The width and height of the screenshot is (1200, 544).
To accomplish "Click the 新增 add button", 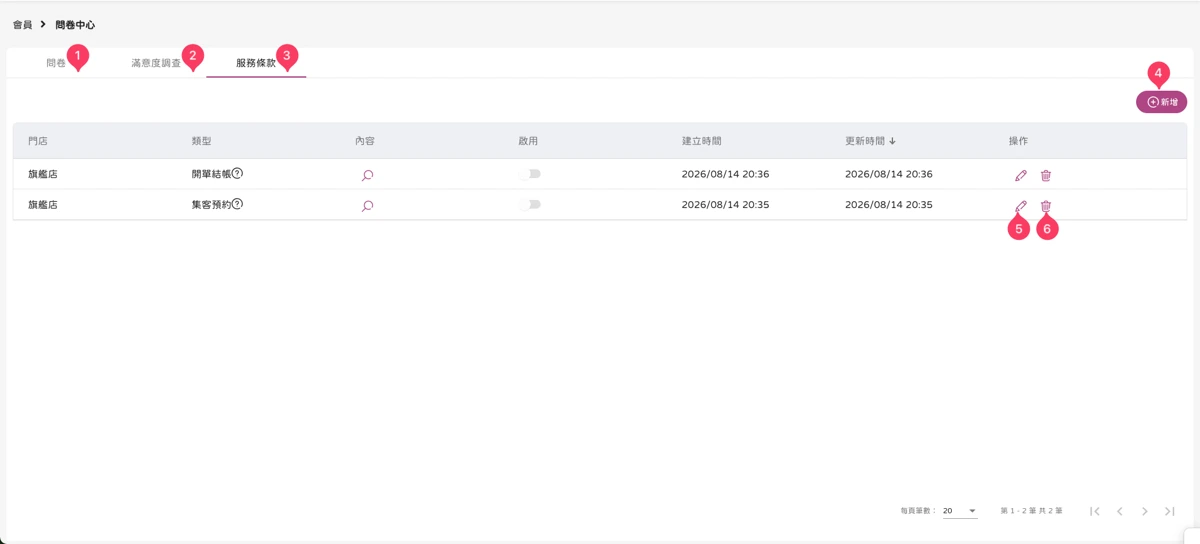I will point(1161,102).
